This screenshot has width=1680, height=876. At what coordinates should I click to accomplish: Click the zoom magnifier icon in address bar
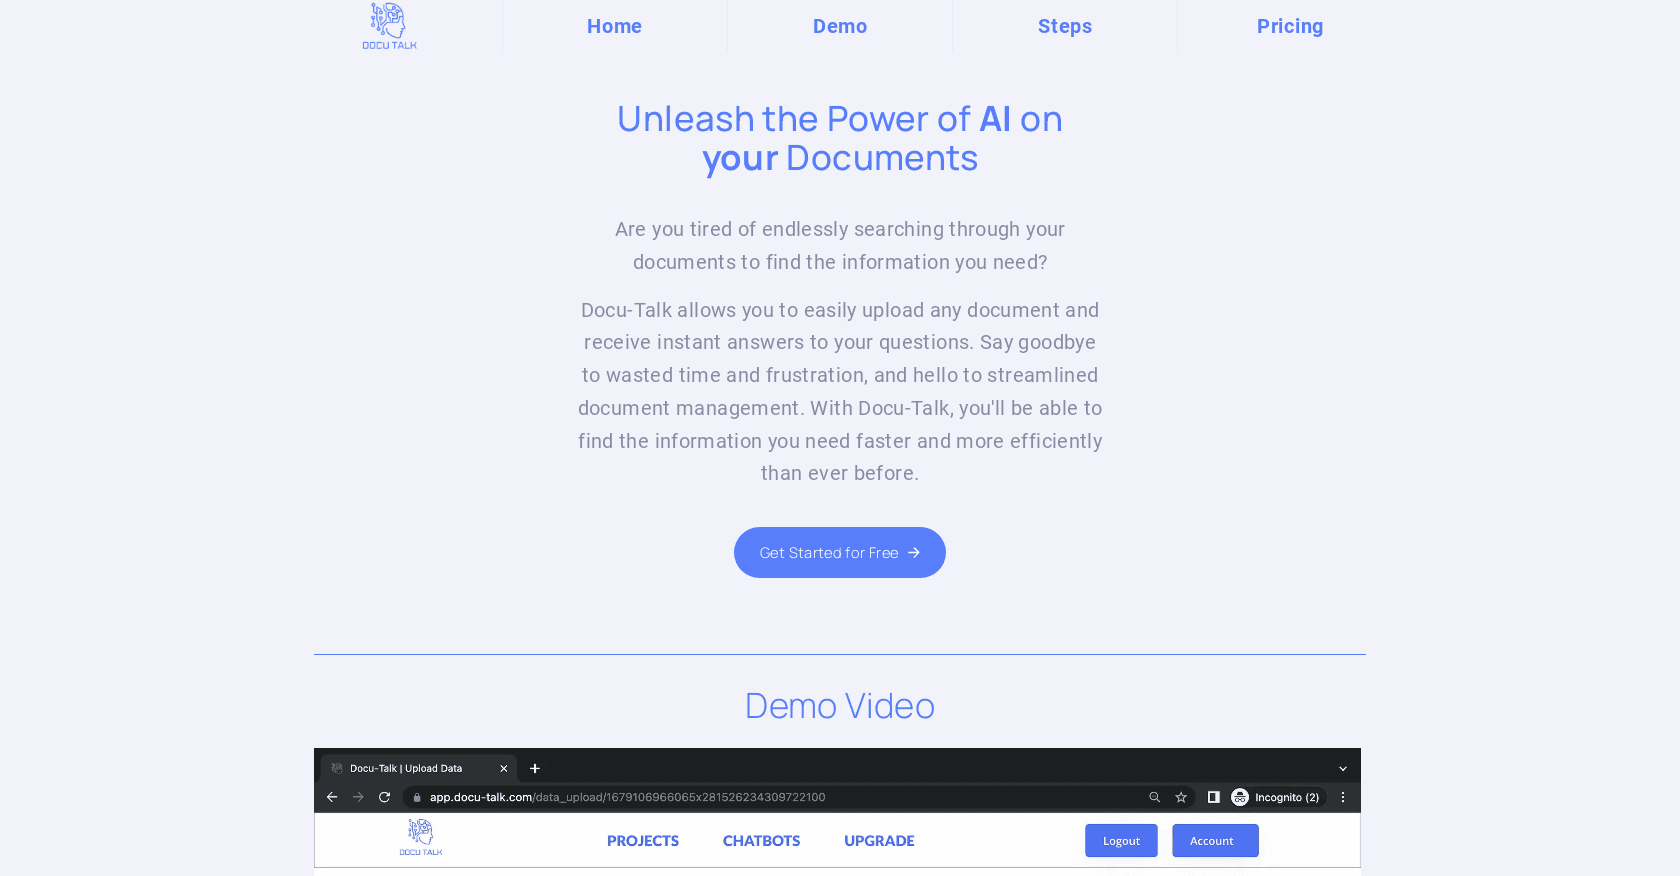pyautogui.click(x=1154, y=797)
